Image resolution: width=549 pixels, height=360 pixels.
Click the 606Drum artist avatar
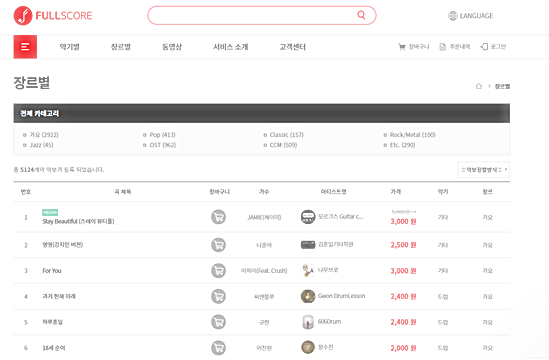(308, 322)
